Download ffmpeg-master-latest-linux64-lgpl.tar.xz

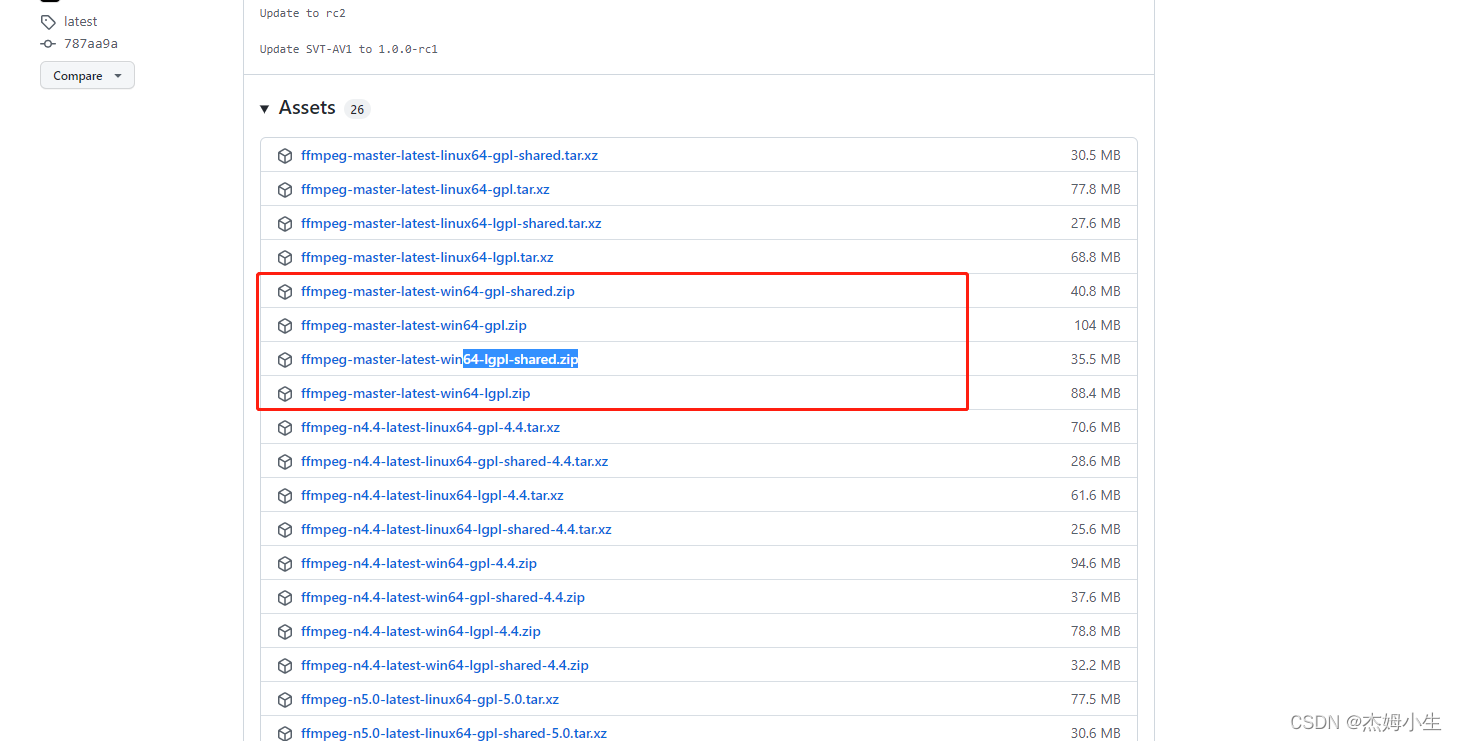click(x=427, y=258)
